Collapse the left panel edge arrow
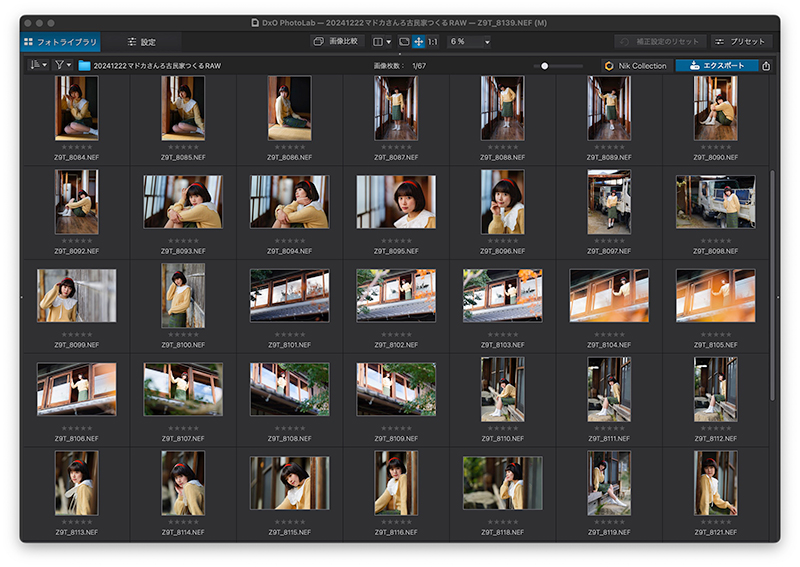800x567 pixels. coord(21,297)
